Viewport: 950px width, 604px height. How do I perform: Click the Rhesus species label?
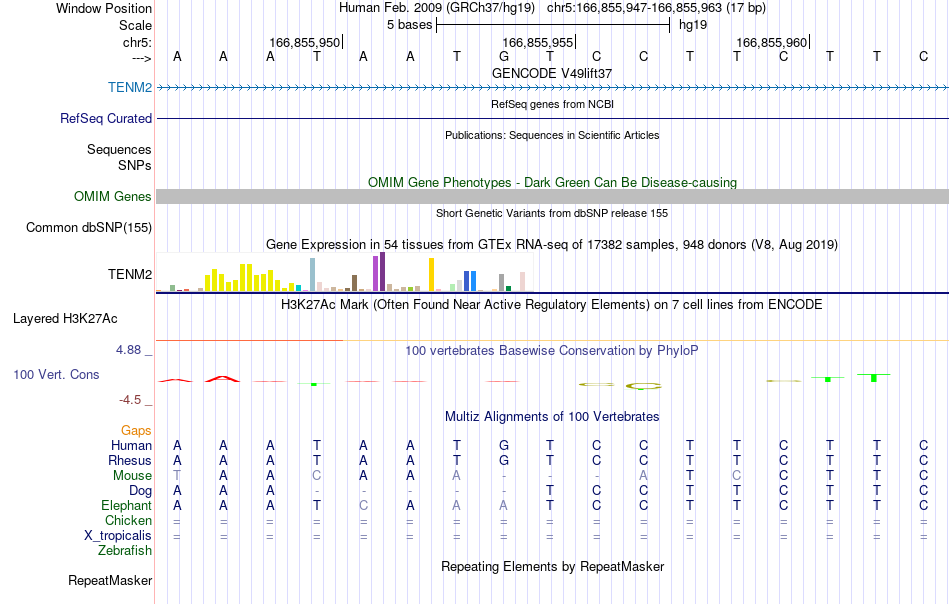pos(130,460)
